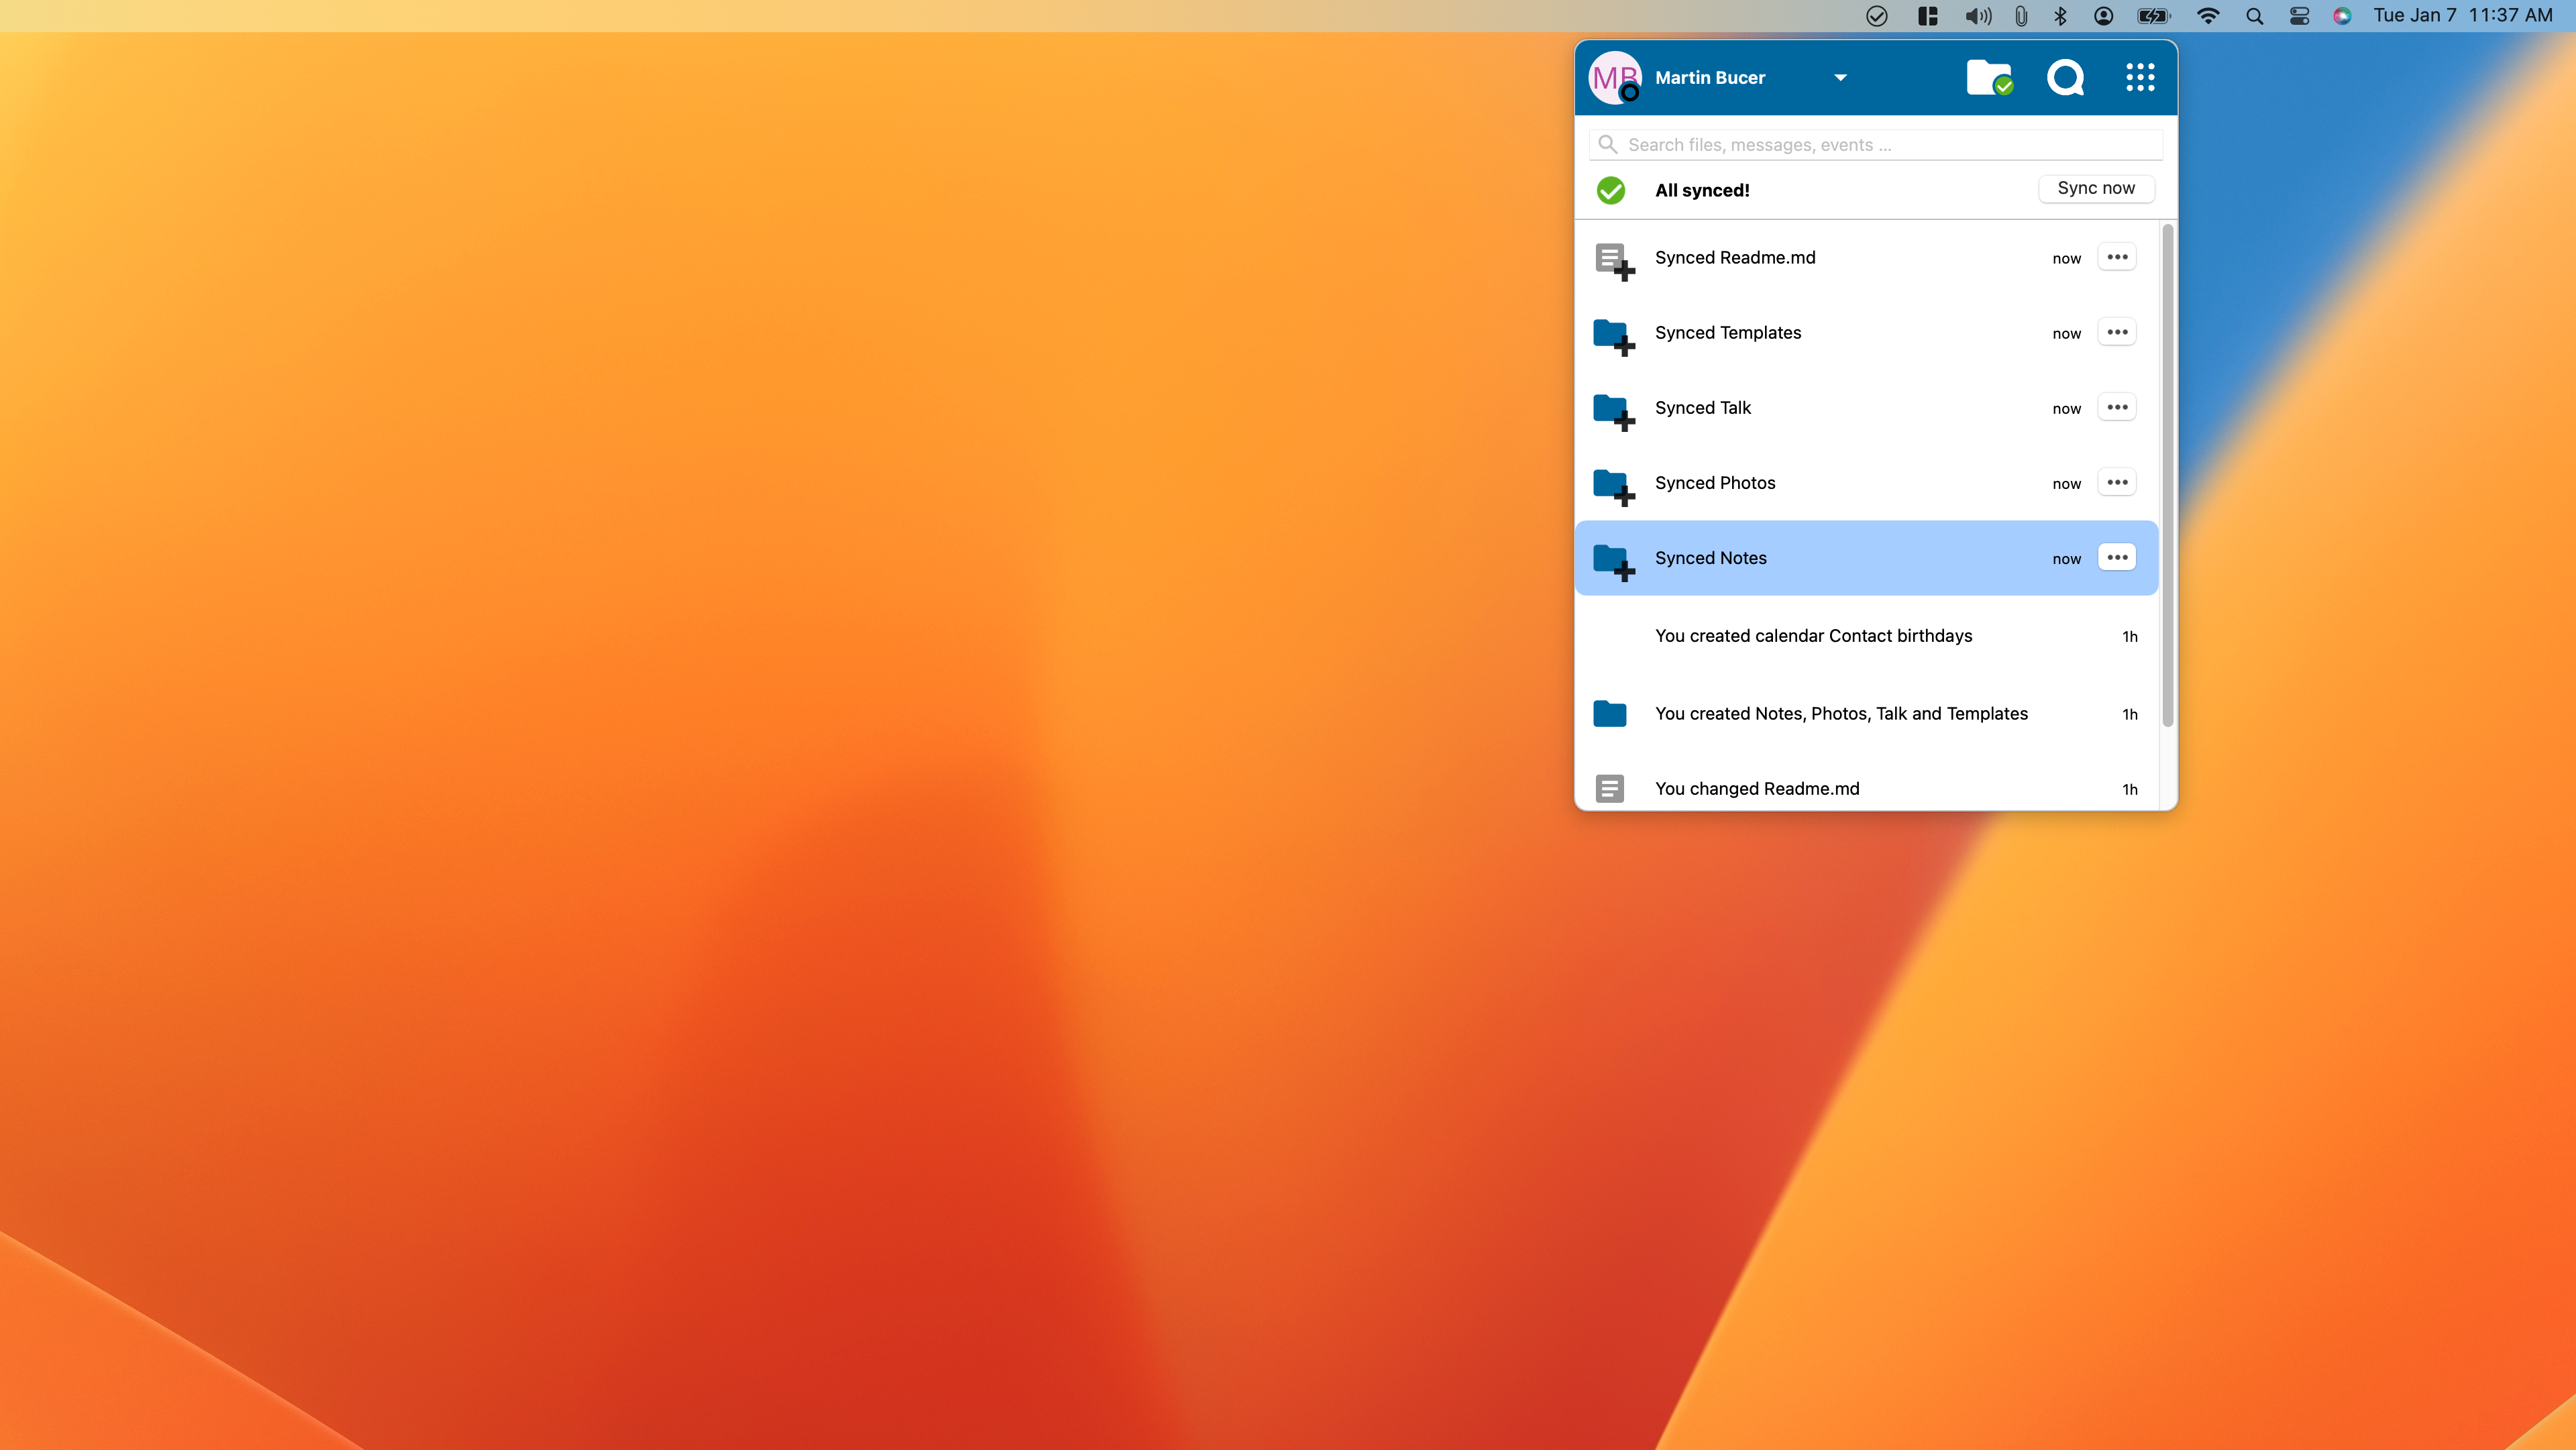The height and width of the screenshot is (1450, 2576).
Task: Click document icon beside changed Readme.md
Action: click(x=1609, y=788)
